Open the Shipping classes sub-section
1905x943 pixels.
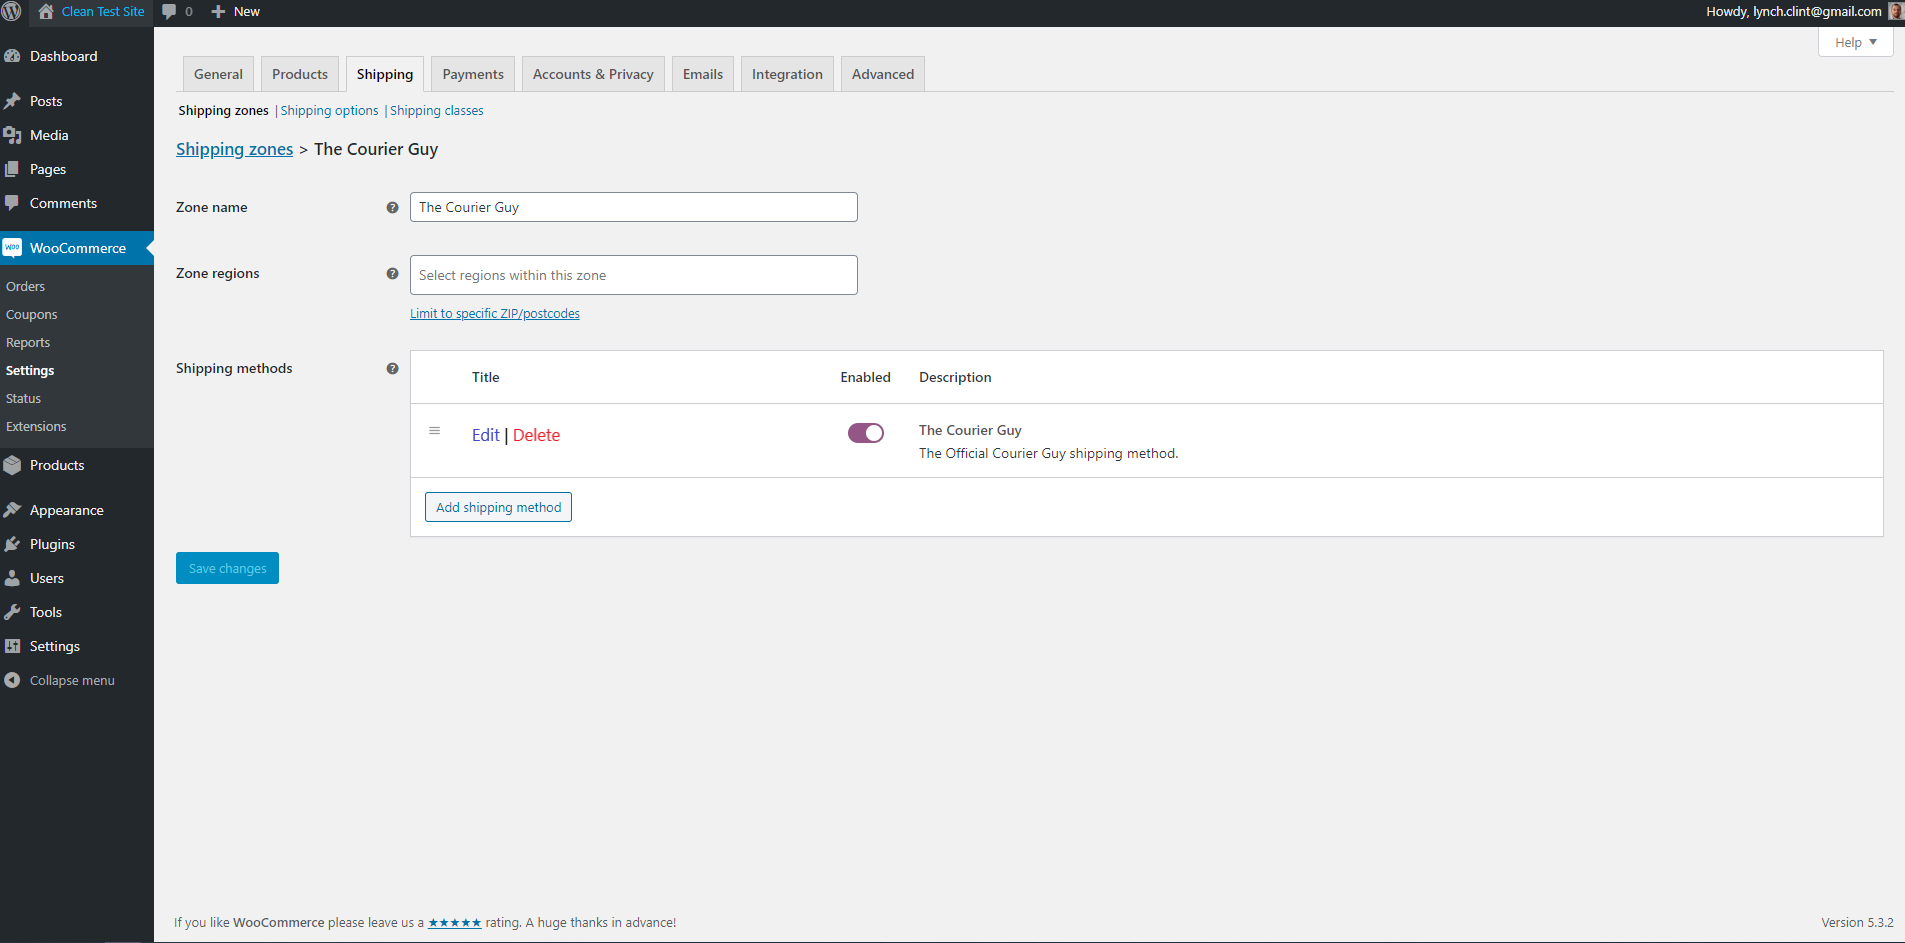(x=437, y=110)
